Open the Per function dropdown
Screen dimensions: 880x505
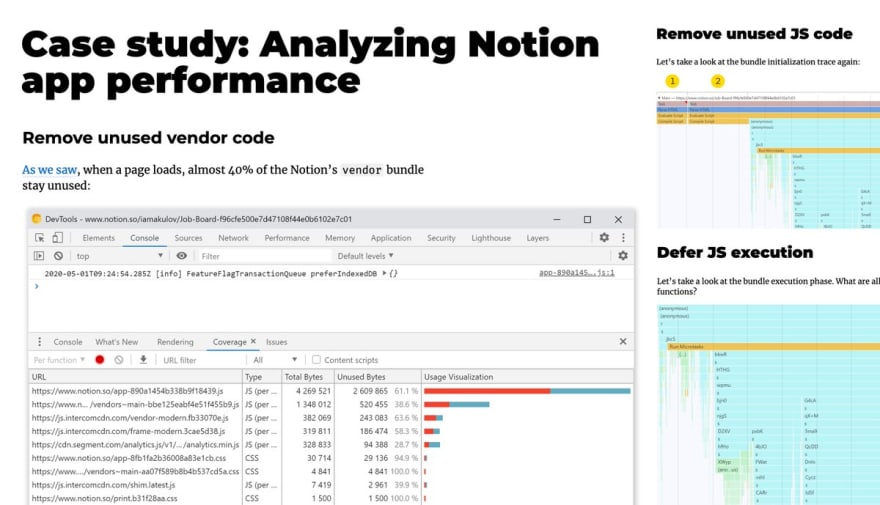pyautogui.click(x=59, y=360)
